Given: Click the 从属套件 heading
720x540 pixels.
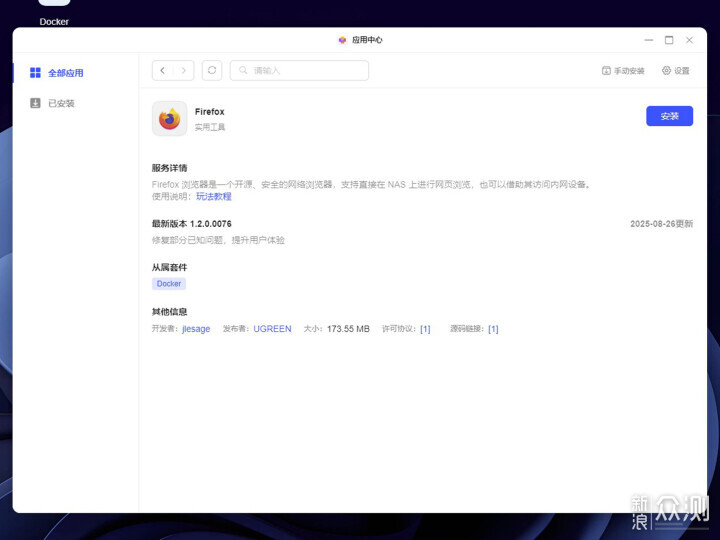Looking at the screenshot, I should 169,267.
